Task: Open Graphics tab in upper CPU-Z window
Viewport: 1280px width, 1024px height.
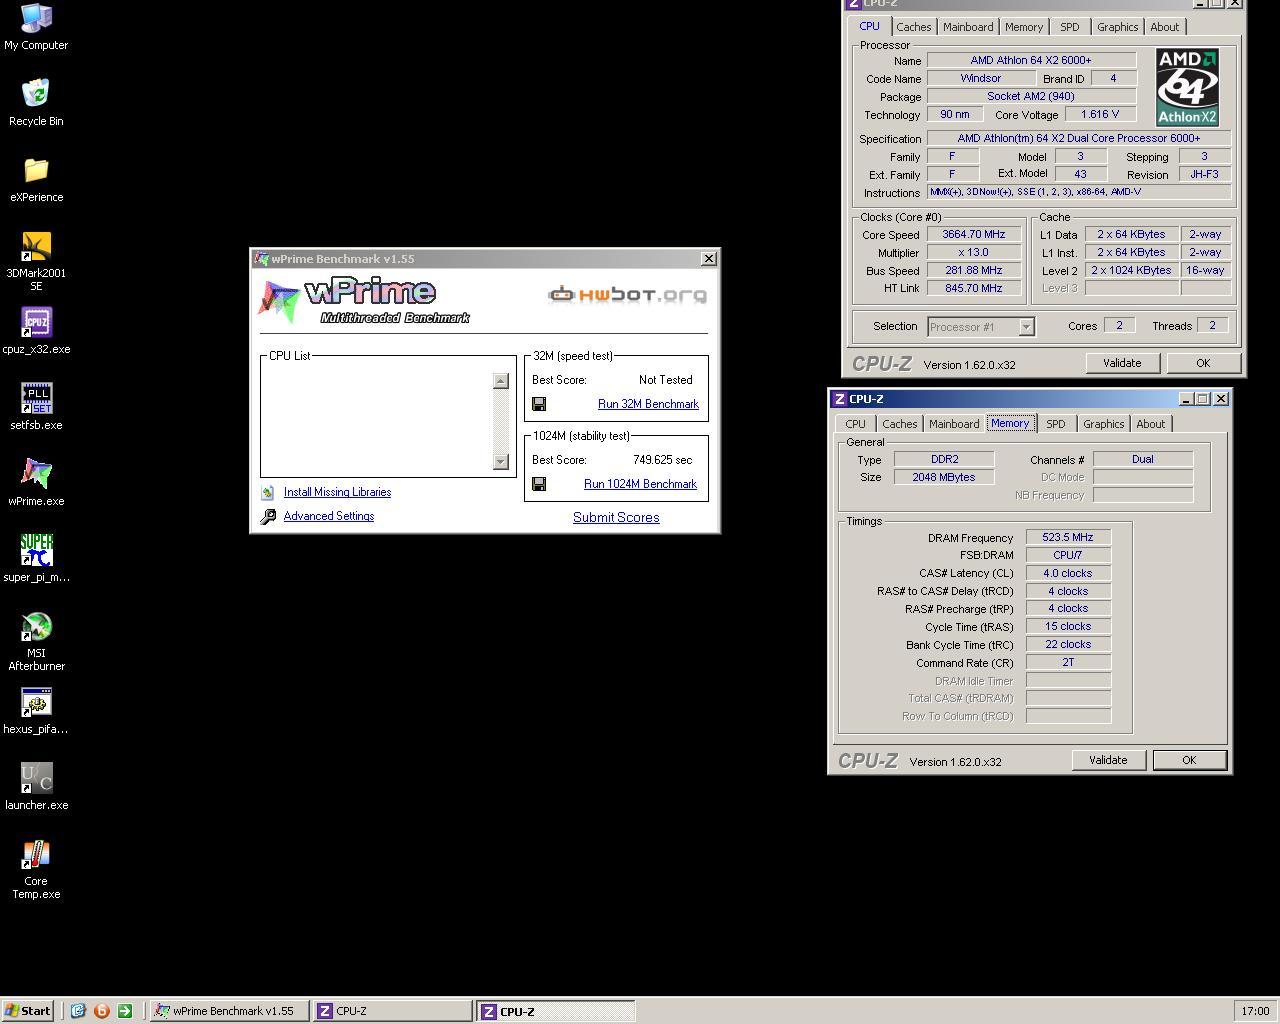Action: coord(1117,27)
